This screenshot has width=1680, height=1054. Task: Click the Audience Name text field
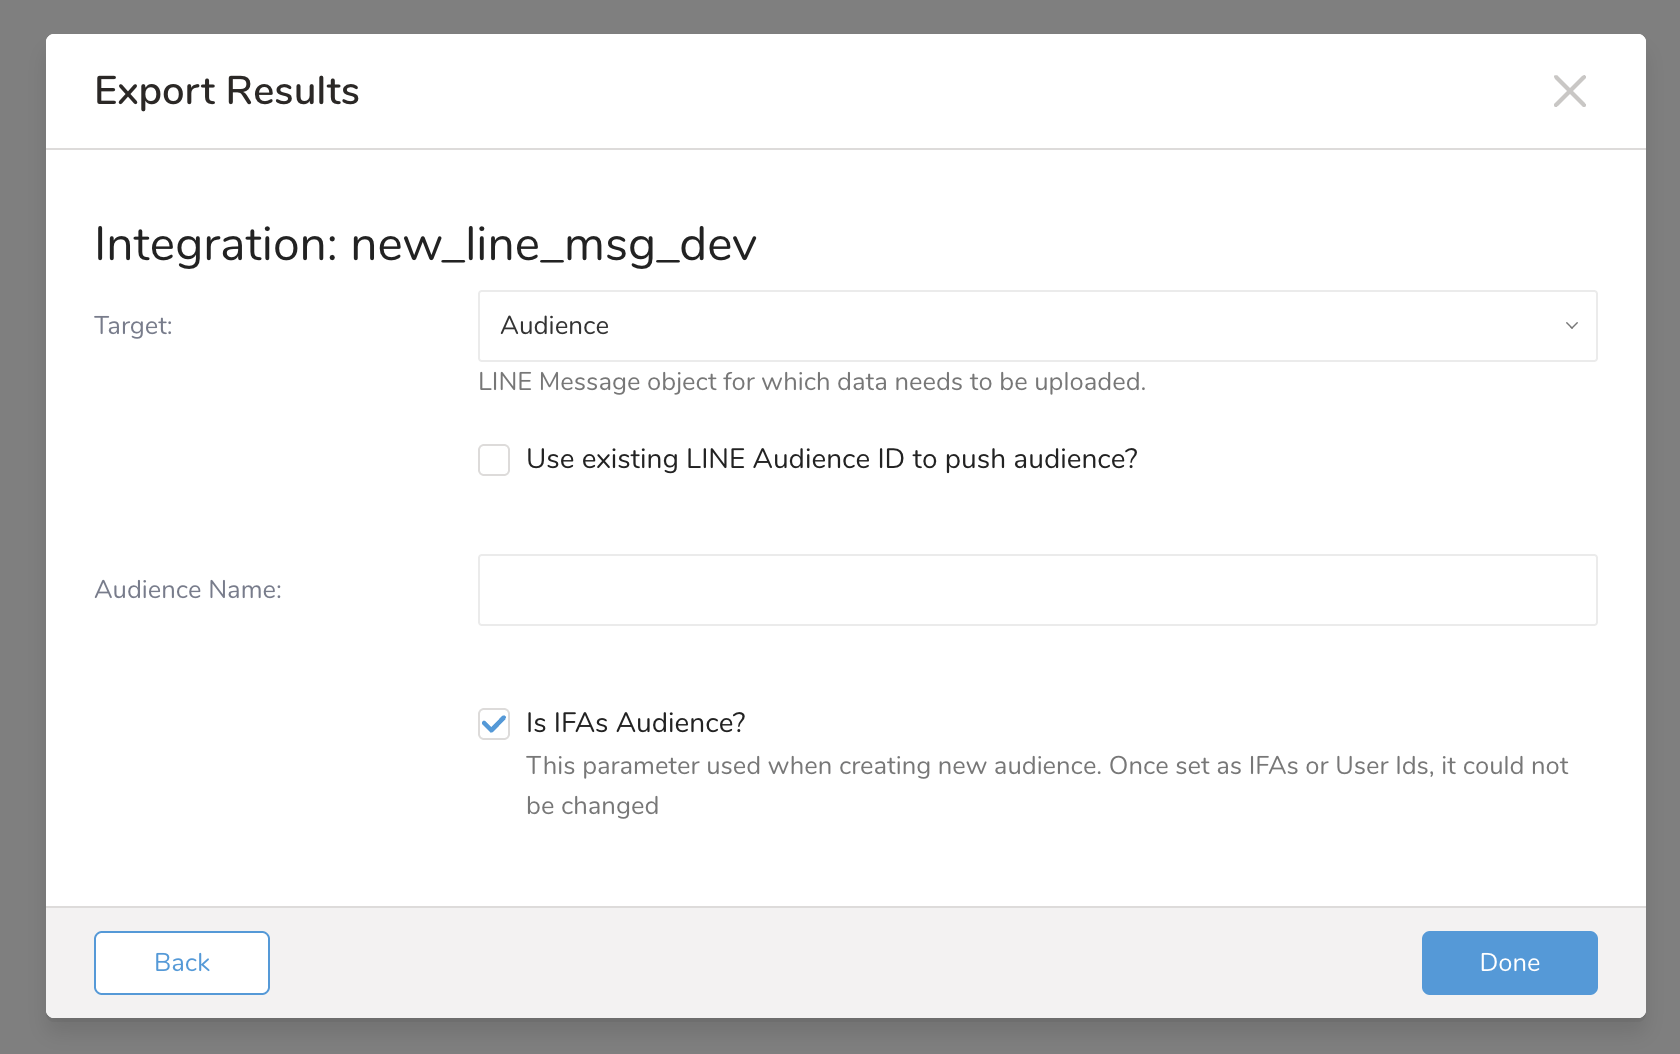click(1036, 590)
